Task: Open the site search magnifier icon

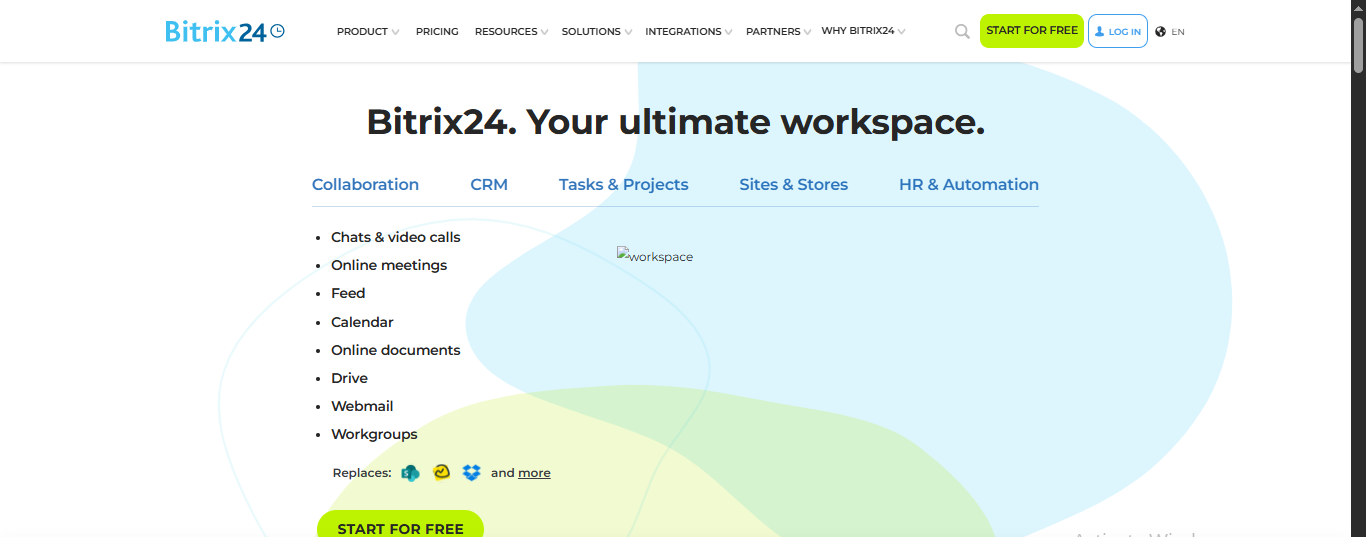Action: click(x=962, y=32)
